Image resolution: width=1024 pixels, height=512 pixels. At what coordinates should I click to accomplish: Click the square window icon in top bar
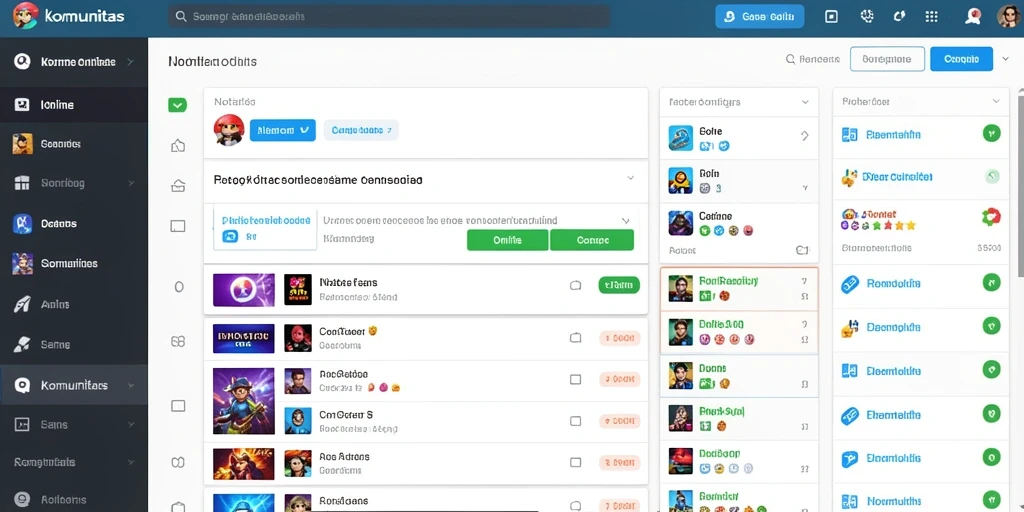[x=831, y=17]
